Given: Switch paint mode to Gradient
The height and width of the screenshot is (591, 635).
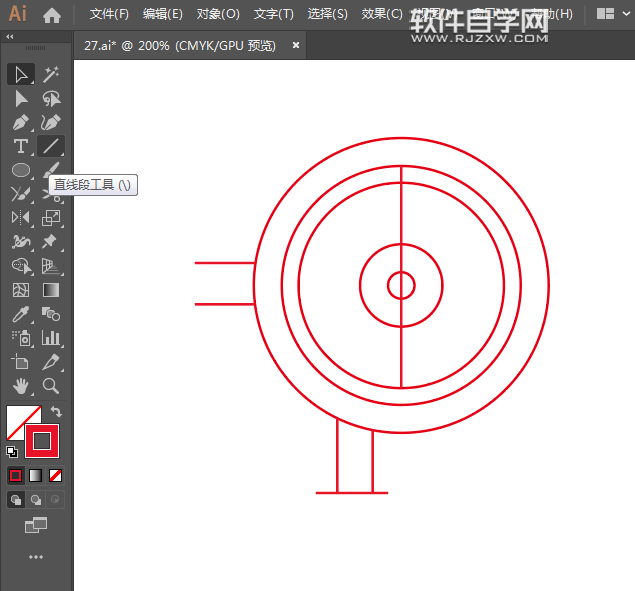Looking at the screenshot, I should (x=36, y=475).
